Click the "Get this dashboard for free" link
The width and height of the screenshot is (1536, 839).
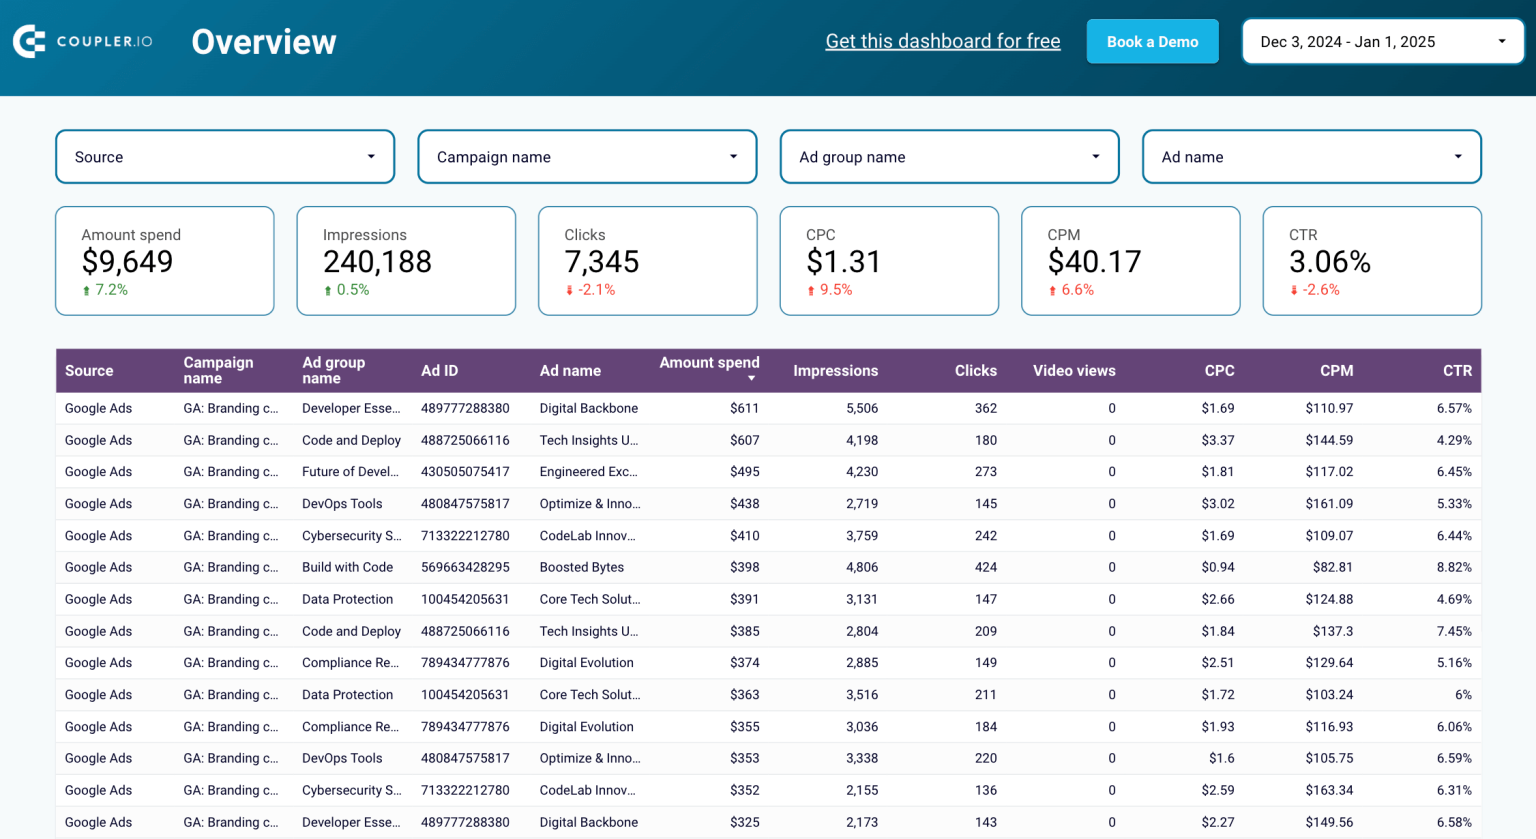pos(942,41)
